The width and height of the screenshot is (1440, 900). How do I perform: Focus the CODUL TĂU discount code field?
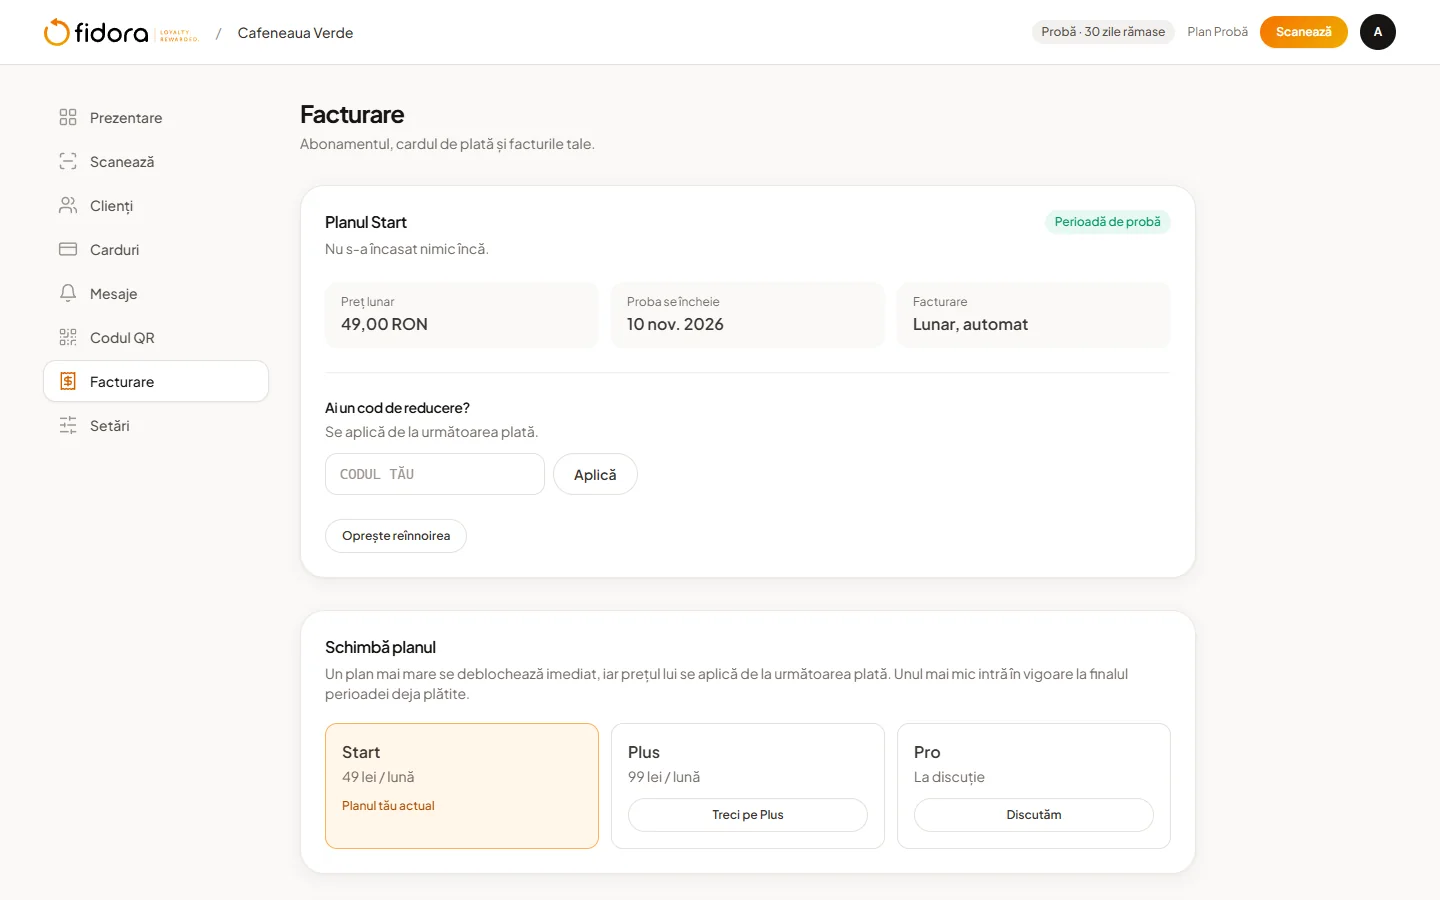(x=435, y=474)
